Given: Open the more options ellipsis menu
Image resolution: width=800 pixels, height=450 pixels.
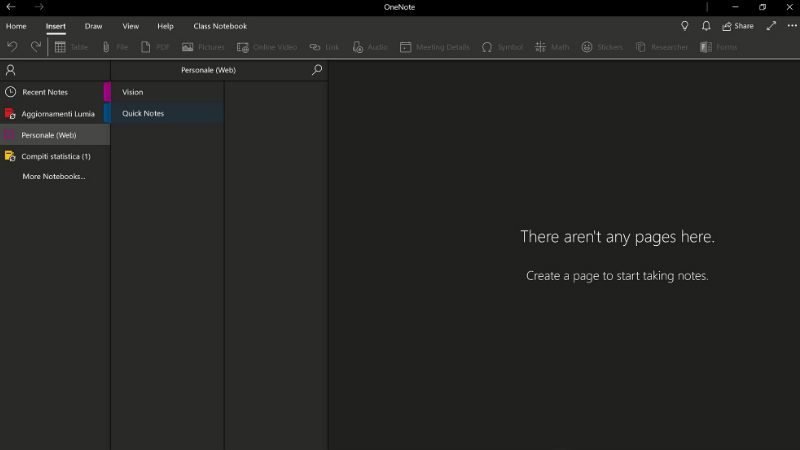Looking at the screenshot, I should pos(792,26).
